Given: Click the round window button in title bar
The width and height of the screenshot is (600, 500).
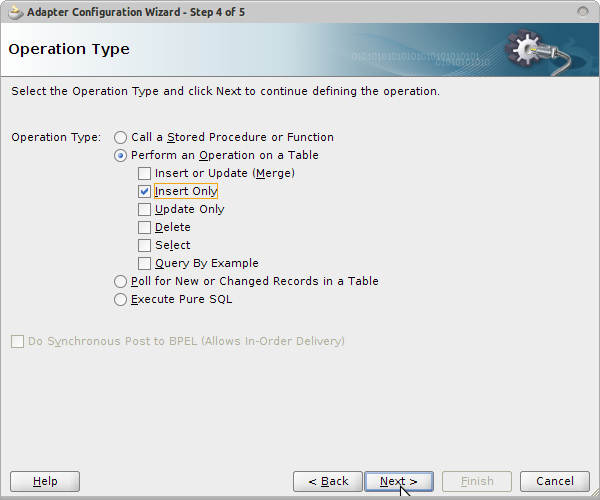Looking at the screenshot, I should 582,12.
